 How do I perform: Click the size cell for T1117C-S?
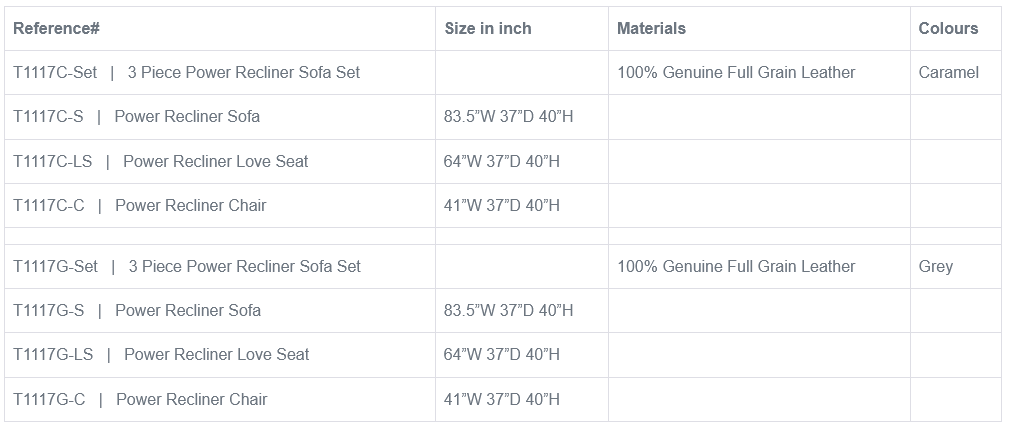(x=509, y=117)
